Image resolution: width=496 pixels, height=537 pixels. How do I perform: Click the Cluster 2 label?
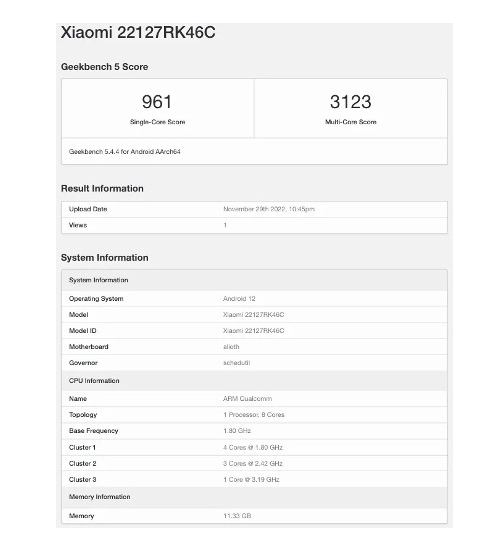[x=83, y=464]
